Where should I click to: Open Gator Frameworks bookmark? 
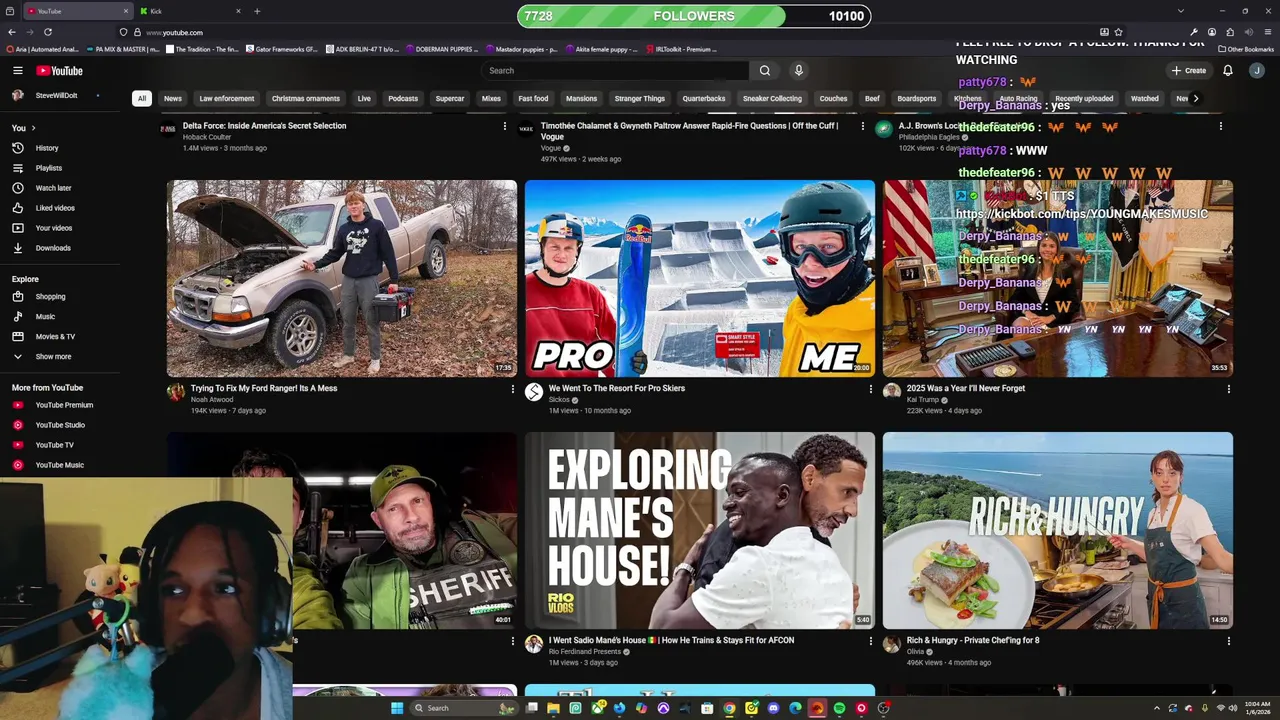coord(281,49)
